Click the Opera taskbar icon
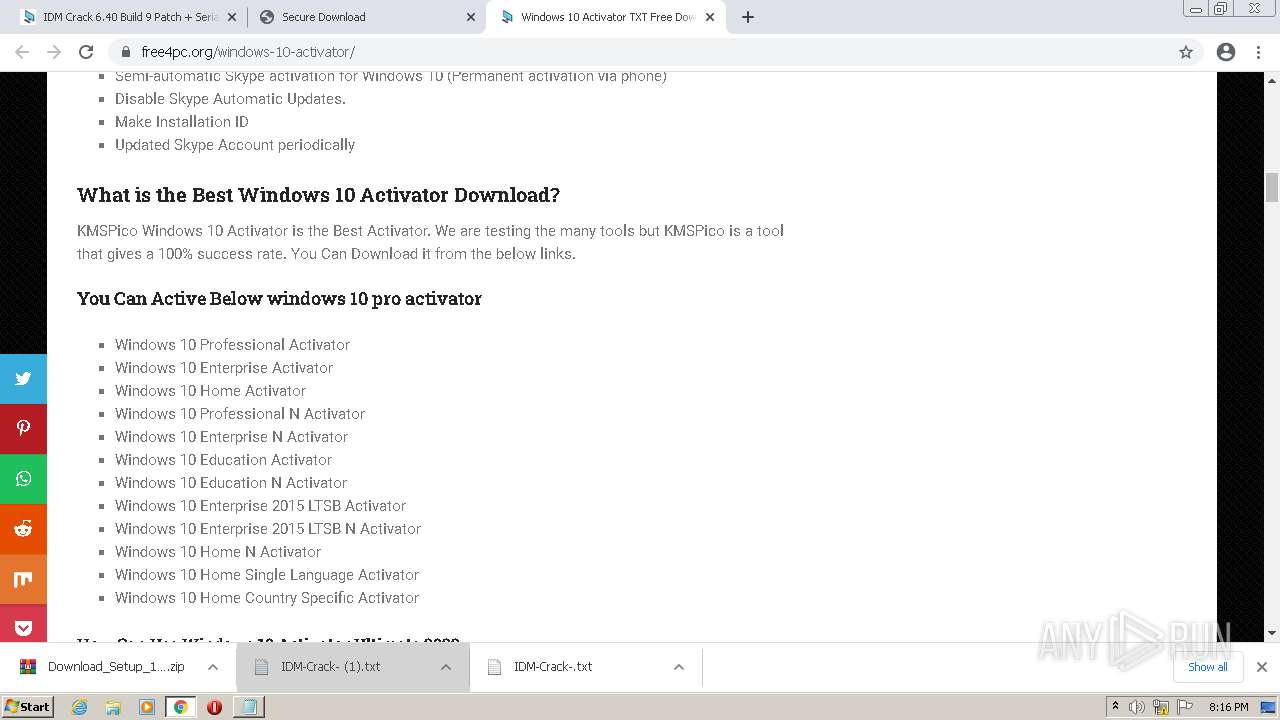This screenshot has width=1280, height=720. pos(214,707)
